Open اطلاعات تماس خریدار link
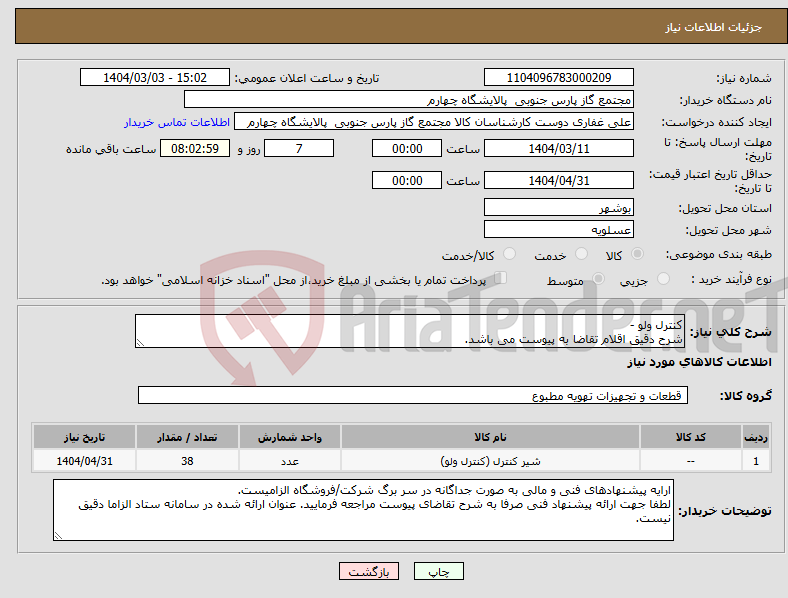This screenshot has width=788, height=598. pos(177,122)
